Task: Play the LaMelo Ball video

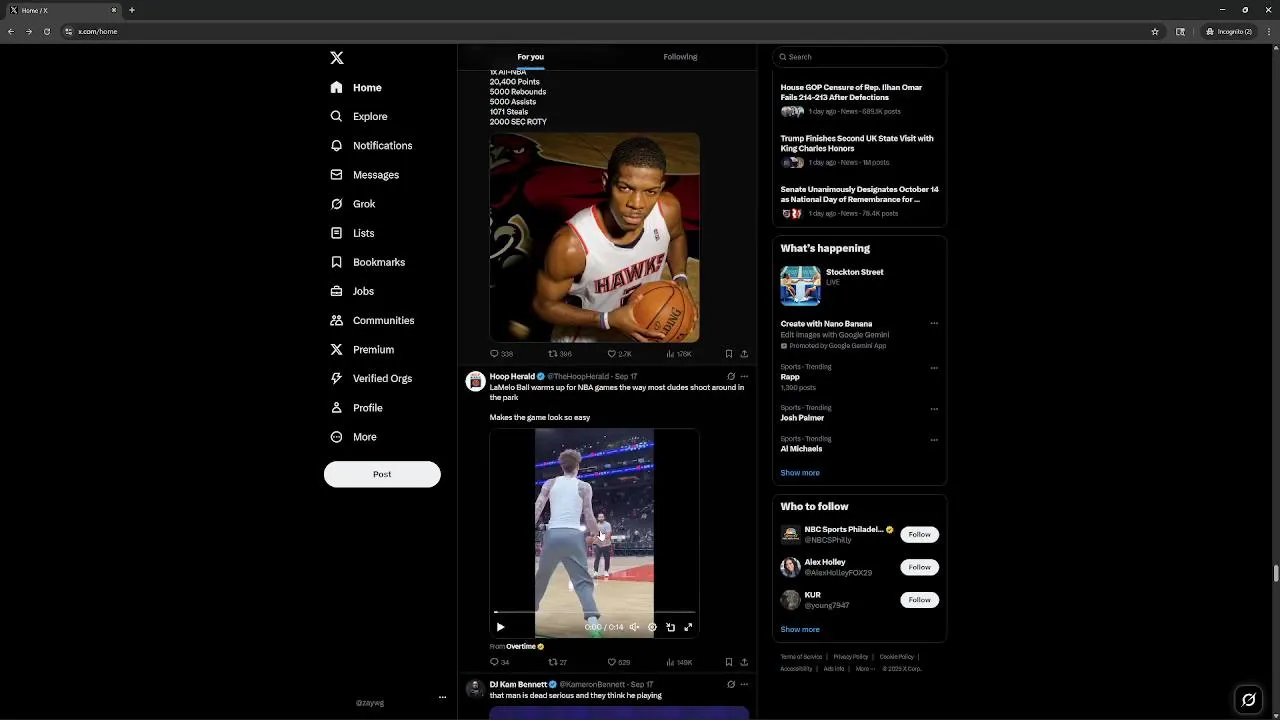Action: tap(500, 627)
